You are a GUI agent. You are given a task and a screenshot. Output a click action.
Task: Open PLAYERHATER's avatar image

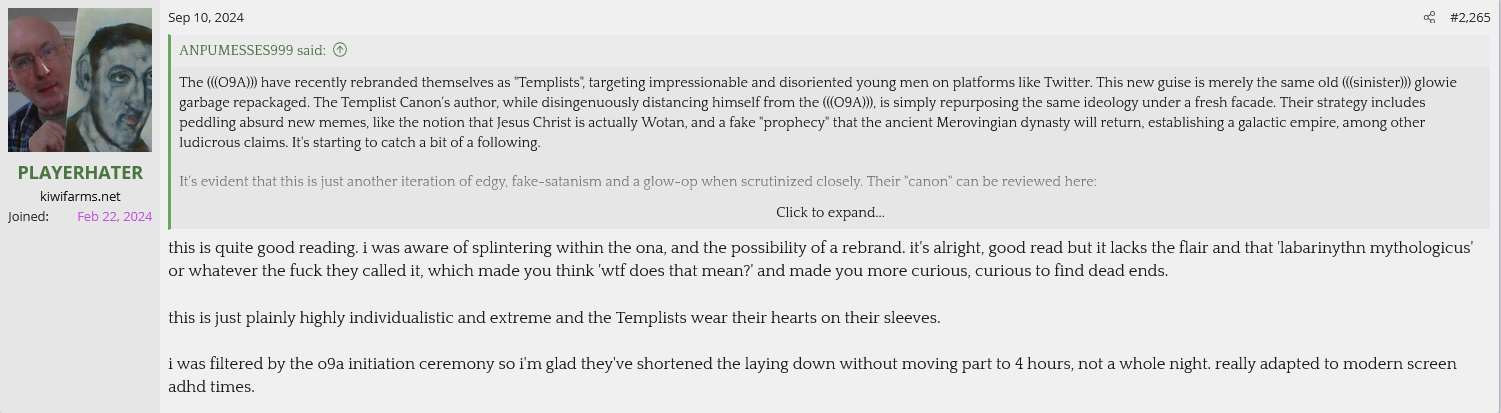point(80,80)
